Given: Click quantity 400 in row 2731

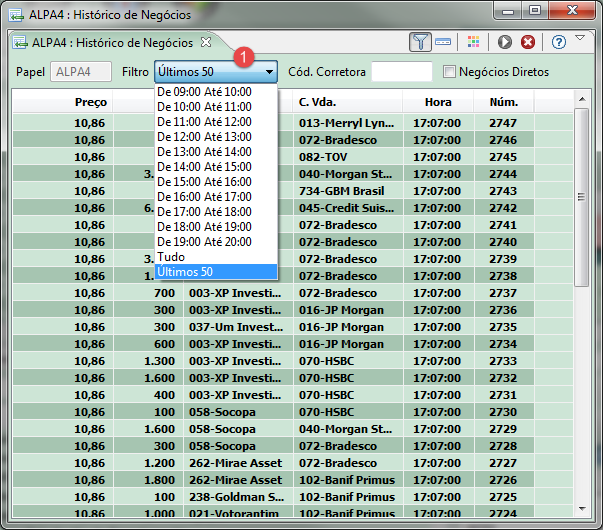Looking at the screenshot, I should coord(148,395).
